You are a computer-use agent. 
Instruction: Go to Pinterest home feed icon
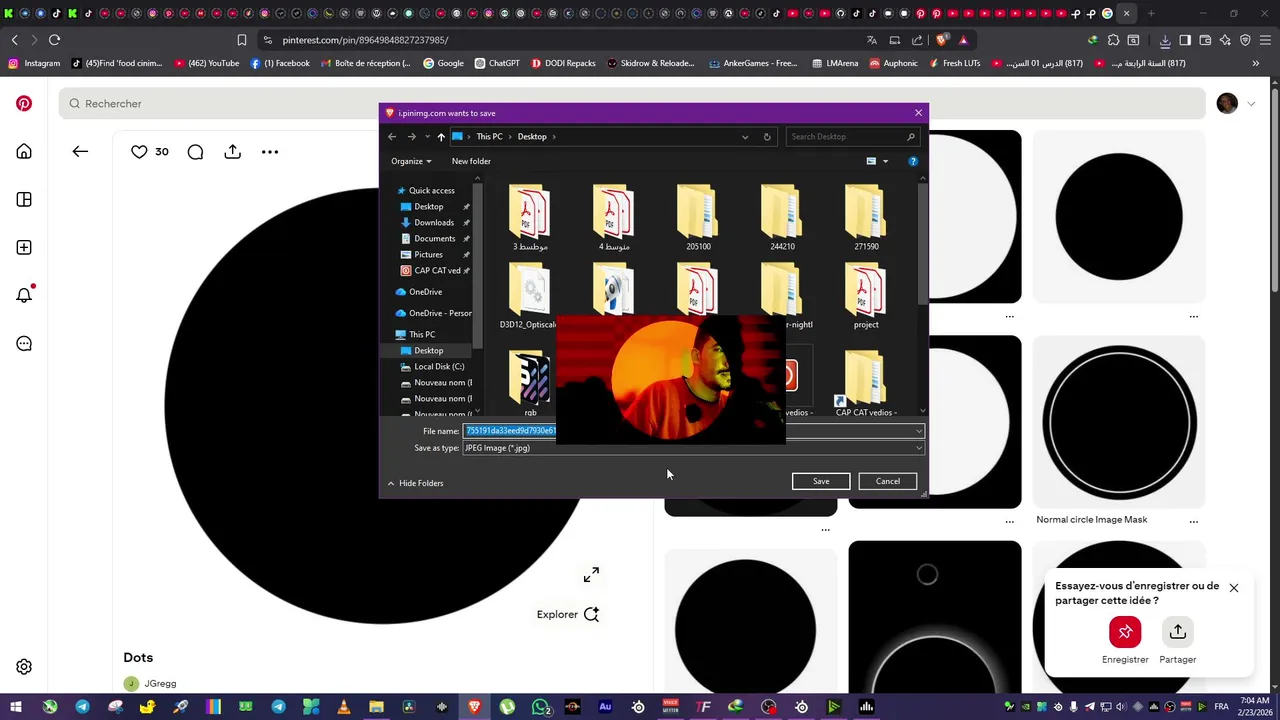[x=24, y=151]
